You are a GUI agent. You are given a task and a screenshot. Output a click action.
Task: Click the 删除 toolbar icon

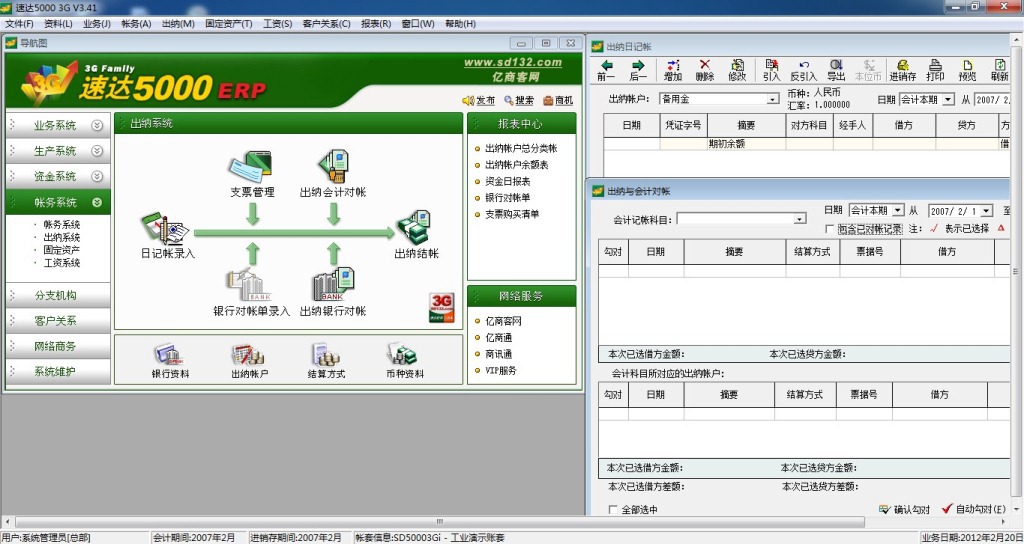pyautogui.click(x=705, y=70)
